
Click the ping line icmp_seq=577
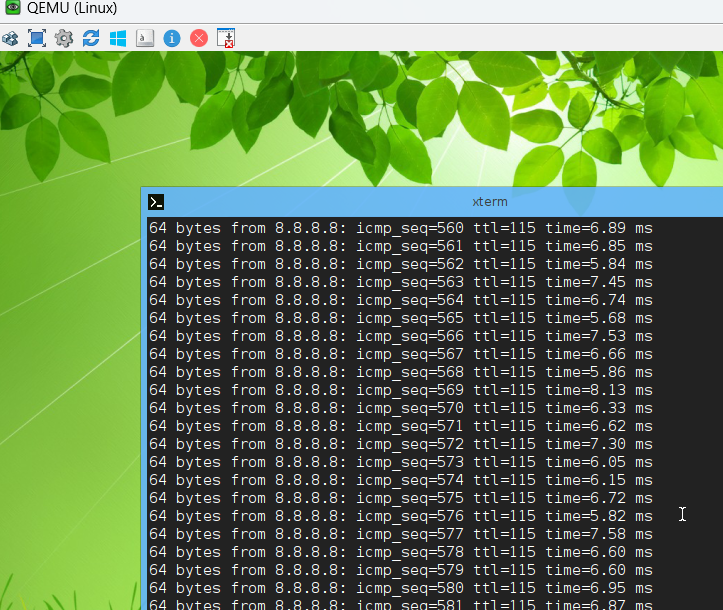click(x=401, y=534)
